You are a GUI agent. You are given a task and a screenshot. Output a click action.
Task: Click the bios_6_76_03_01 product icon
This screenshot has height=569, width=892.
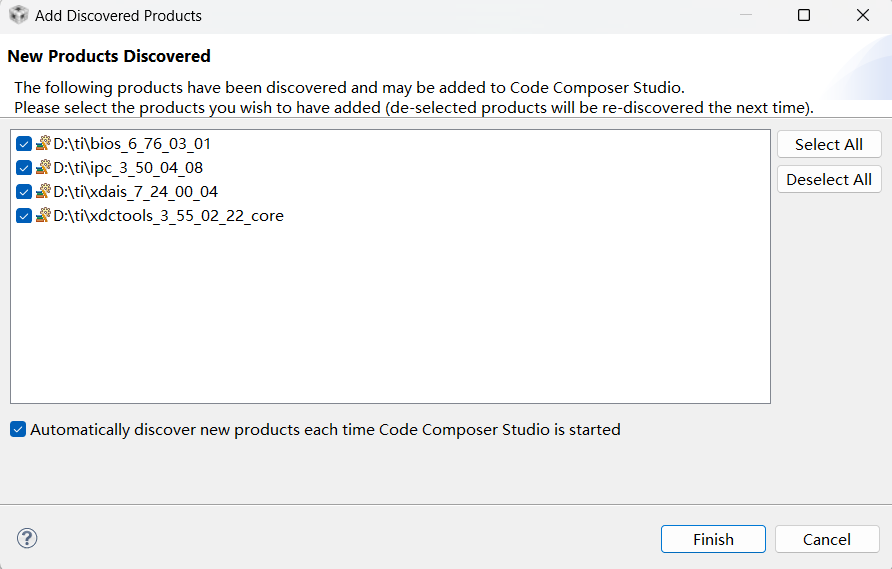pos(43,143)
